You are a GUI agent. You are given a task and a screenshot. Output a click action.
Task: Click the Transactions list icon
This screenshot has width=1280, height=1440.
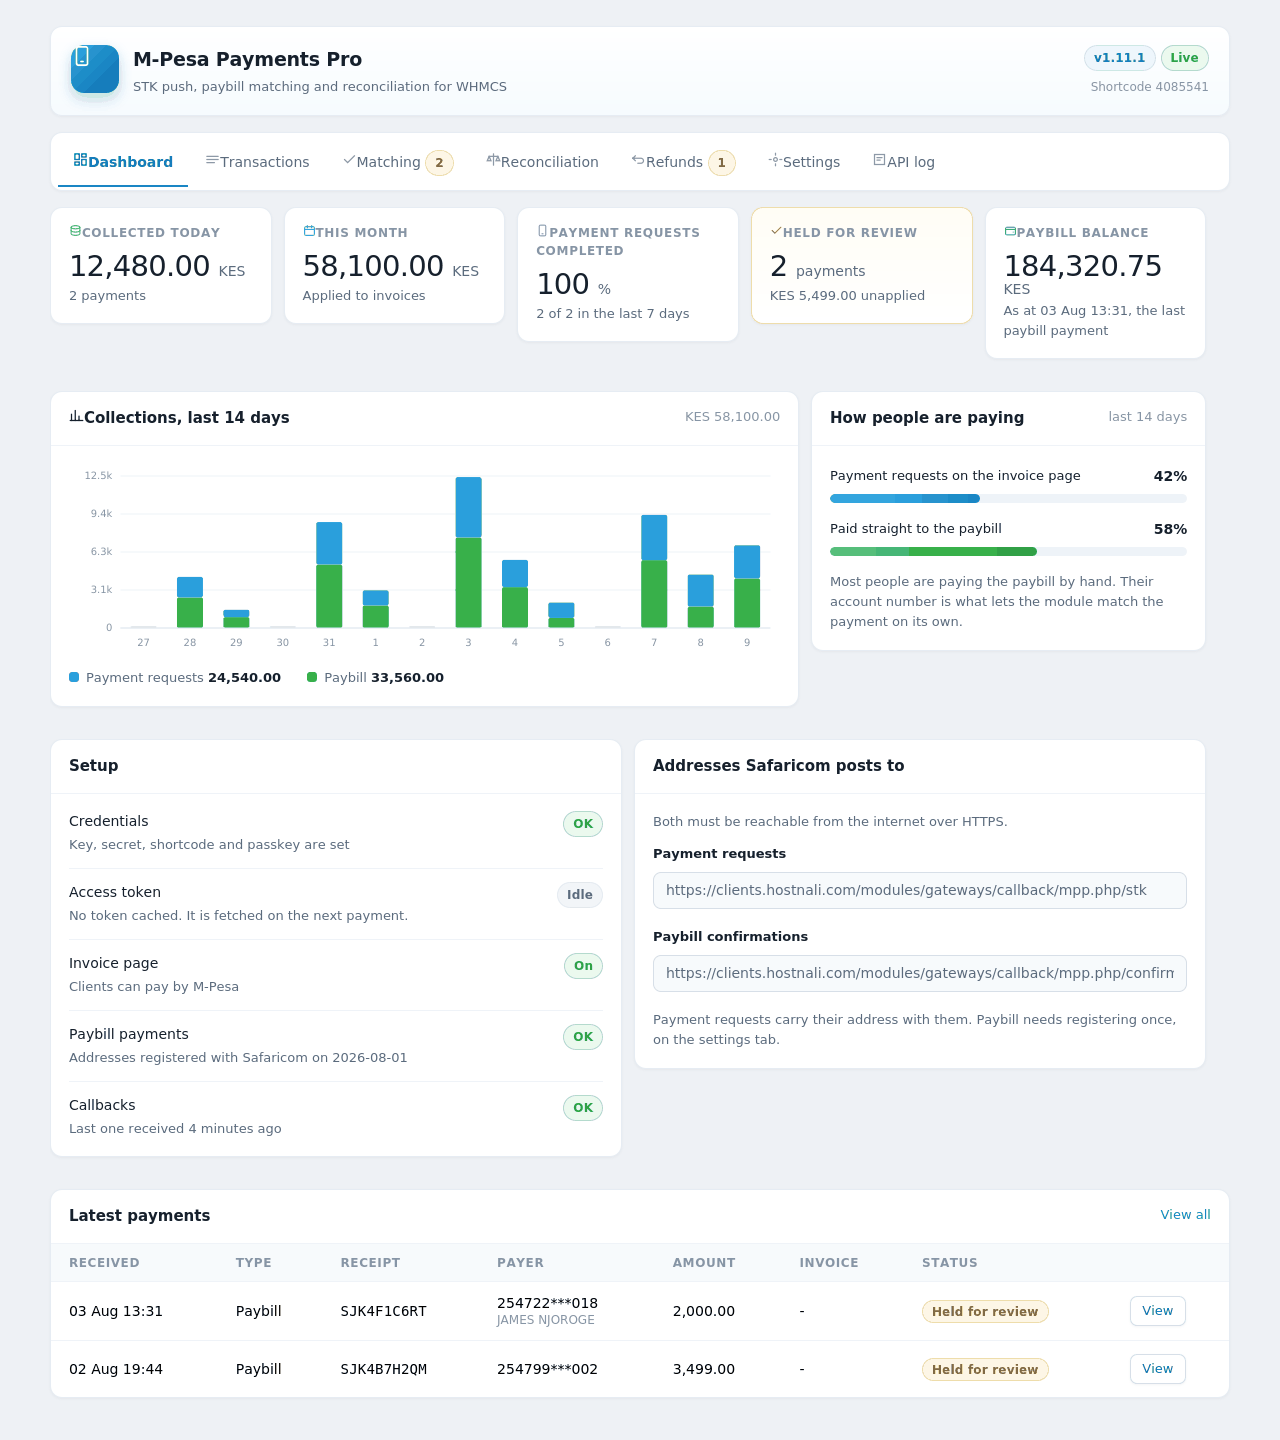tap(212, 160)
